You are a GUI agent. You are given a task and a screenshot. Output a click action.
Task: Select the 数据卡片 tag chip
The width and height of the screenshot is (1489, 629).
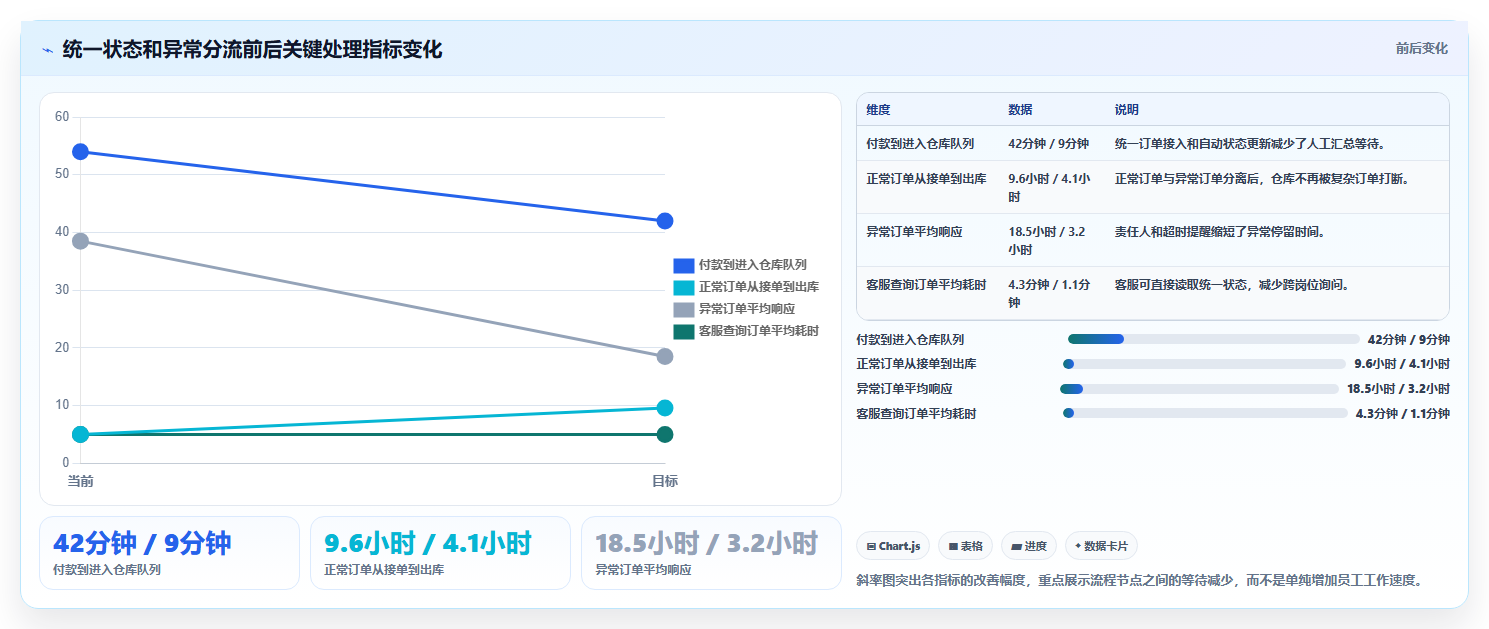click(x=1101, y=546)
